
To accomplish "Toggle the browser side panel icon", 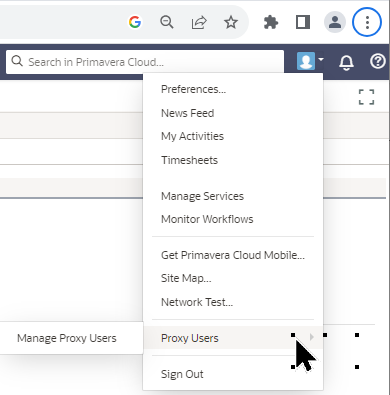I will 303,22.
